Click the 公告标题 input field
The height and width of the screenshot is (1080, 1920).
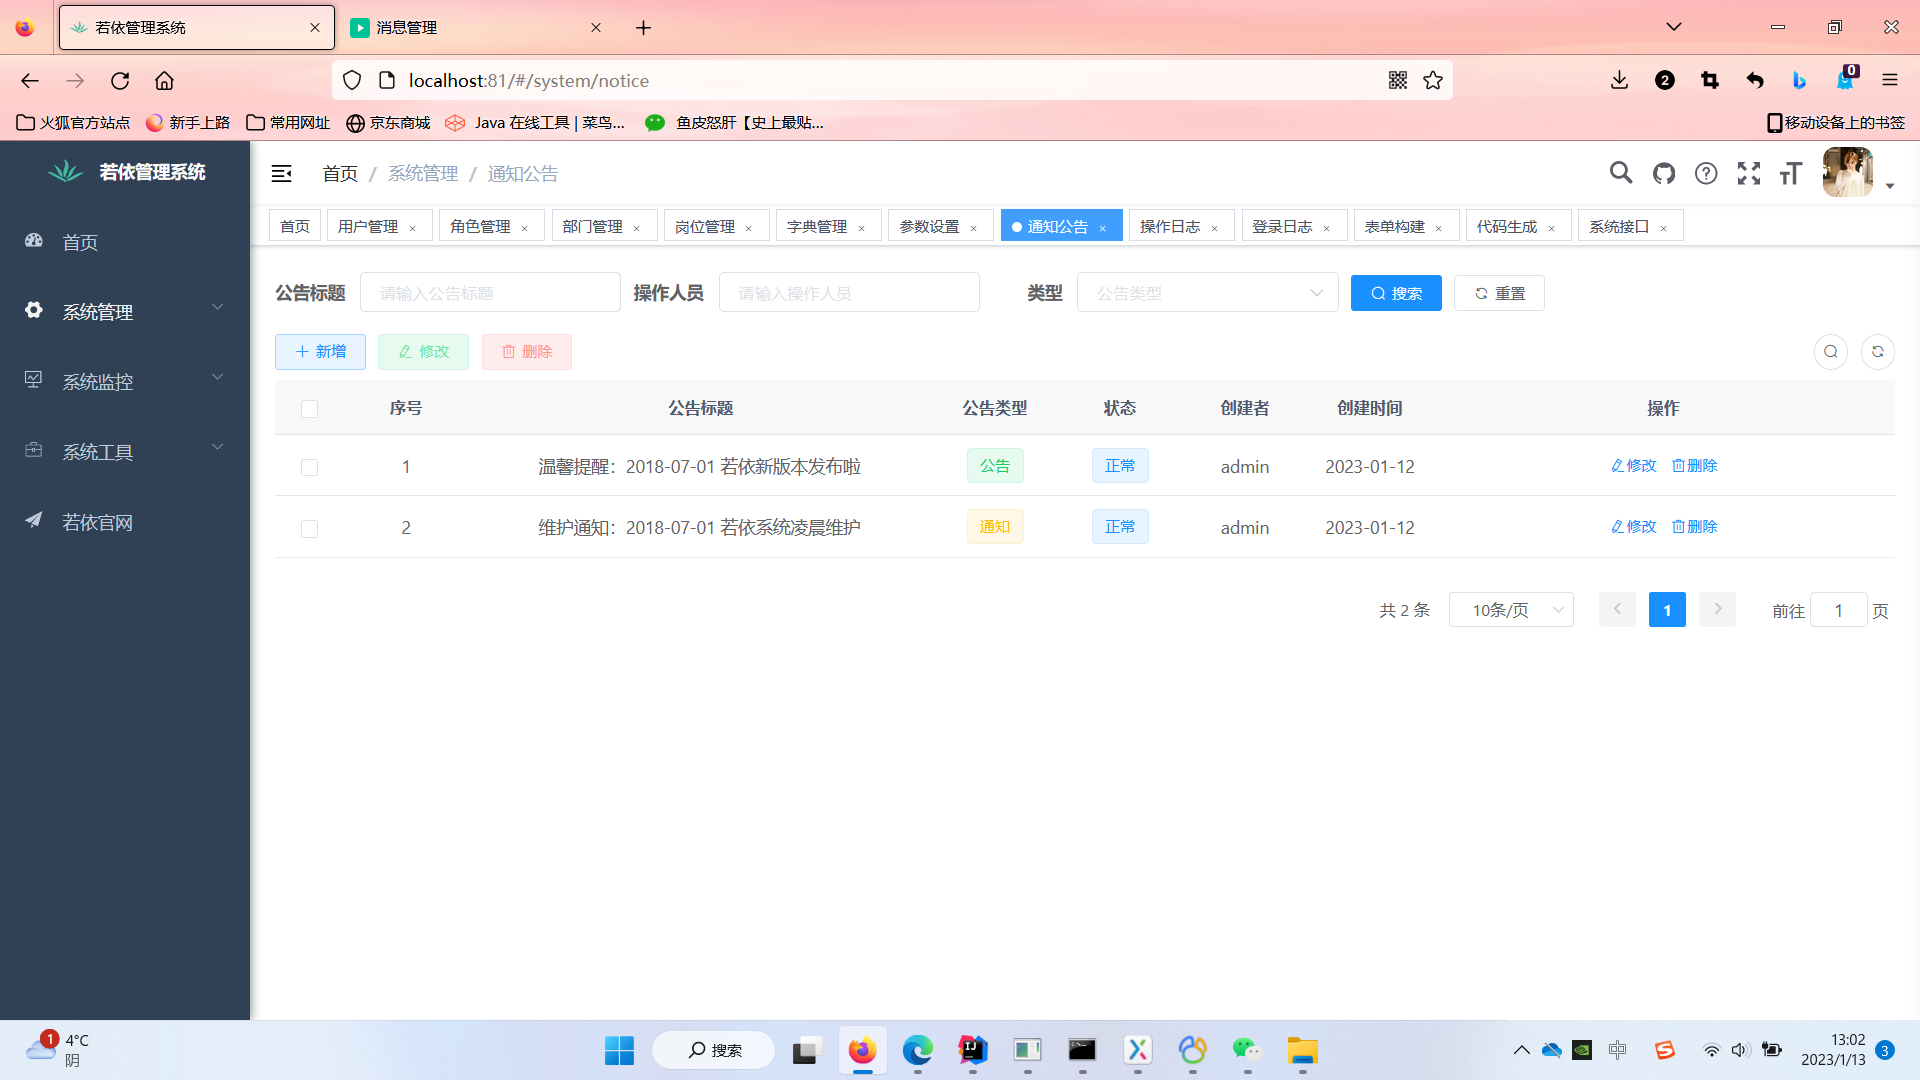click(x=490, y=293)
